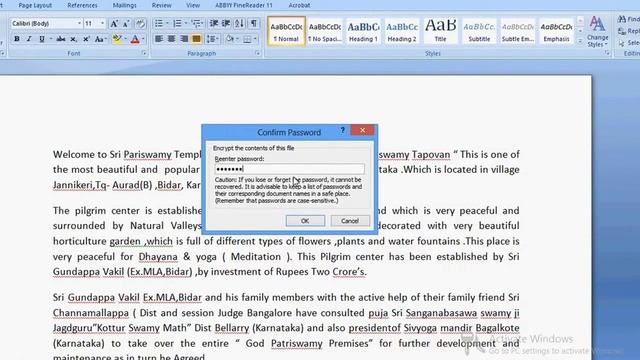The height and width of the screenshot is (360, 640).
Task: Click Cancel in the Confirm Password dialog
Action: 350,221
